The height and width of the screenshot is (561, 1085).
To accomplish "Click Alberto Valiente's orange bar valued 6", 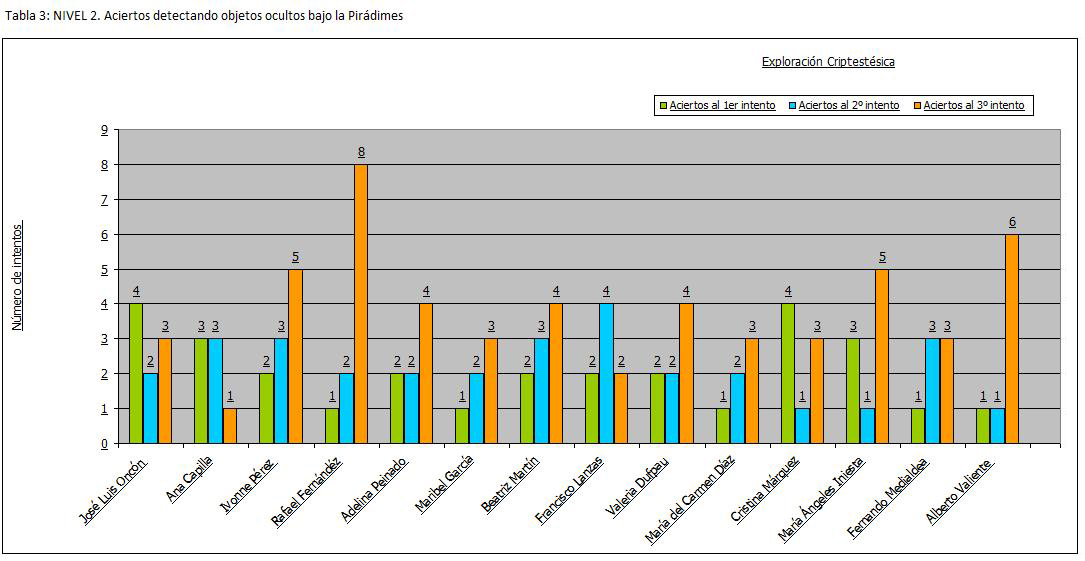I will 1012,338.
